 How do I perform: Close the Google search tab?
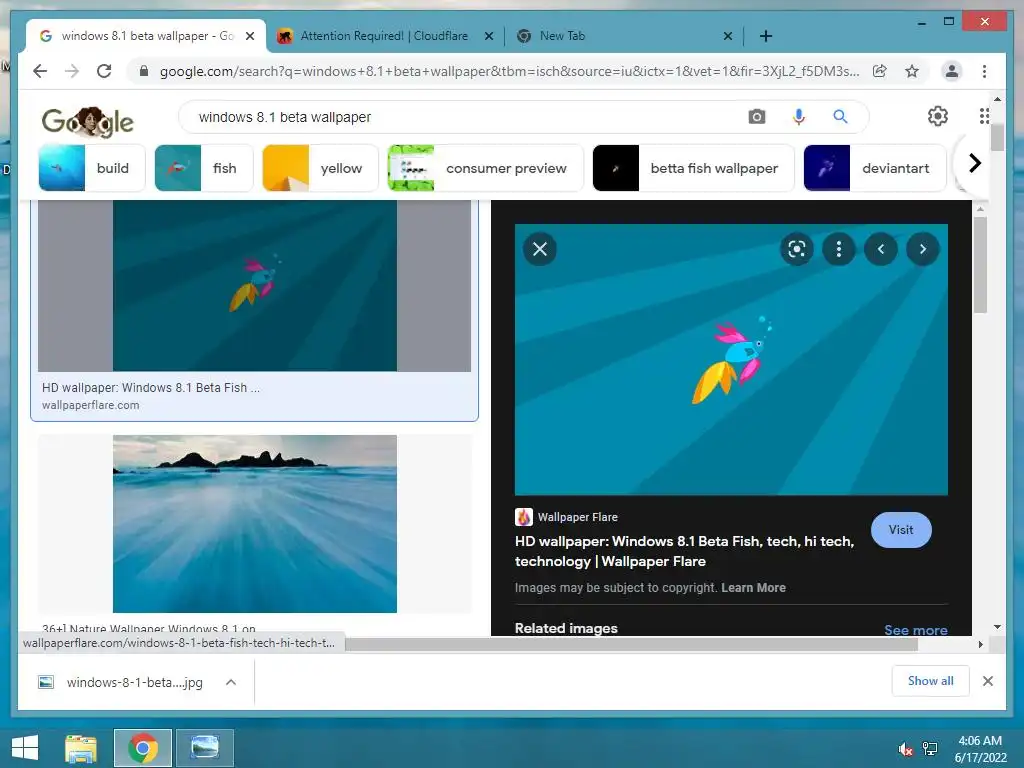click(249, 36)
